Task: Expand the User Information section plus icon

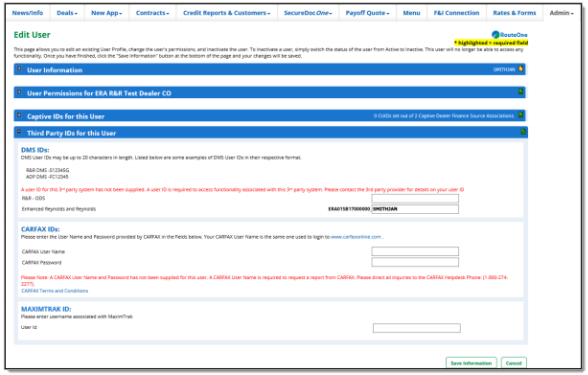Action: pyautogui.click(x=19, y=69)
